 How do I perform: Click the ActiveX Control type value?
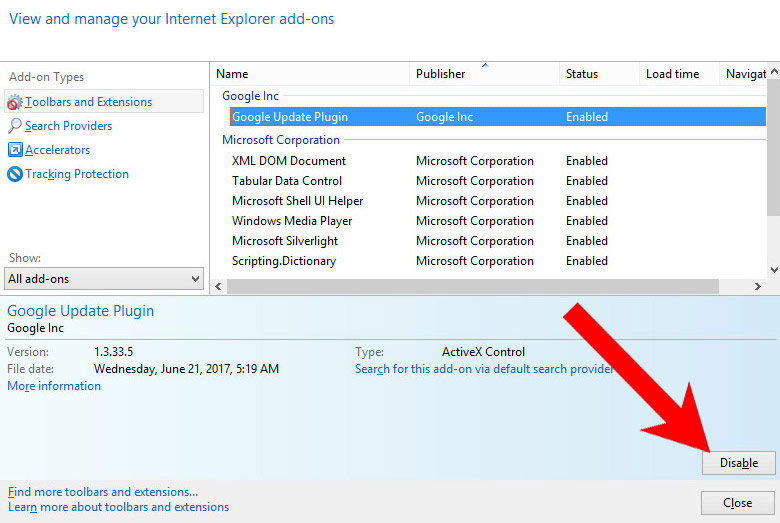483,352
